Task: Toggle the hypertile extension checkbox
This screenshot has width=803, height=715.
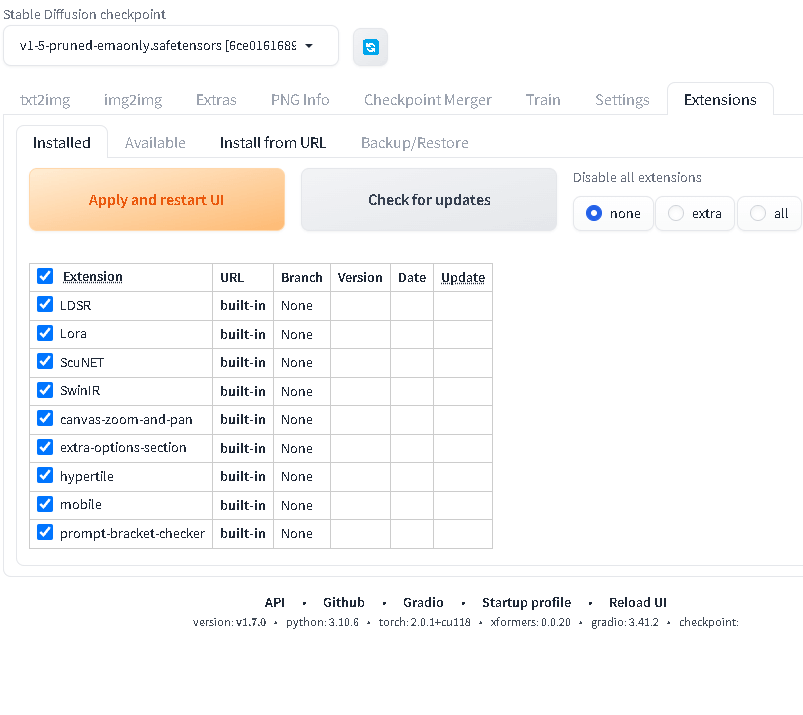Action: 45,475
